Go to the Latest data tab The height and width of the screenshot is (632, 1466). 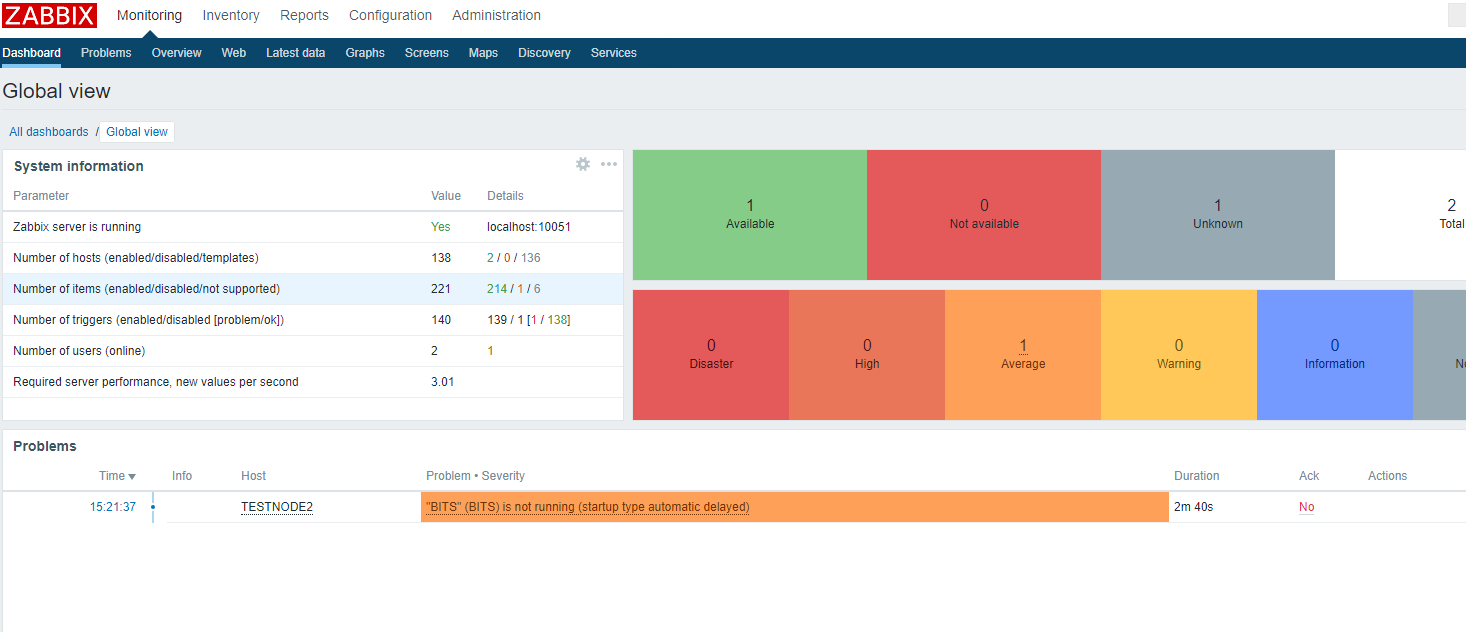(x=295, y=53)
